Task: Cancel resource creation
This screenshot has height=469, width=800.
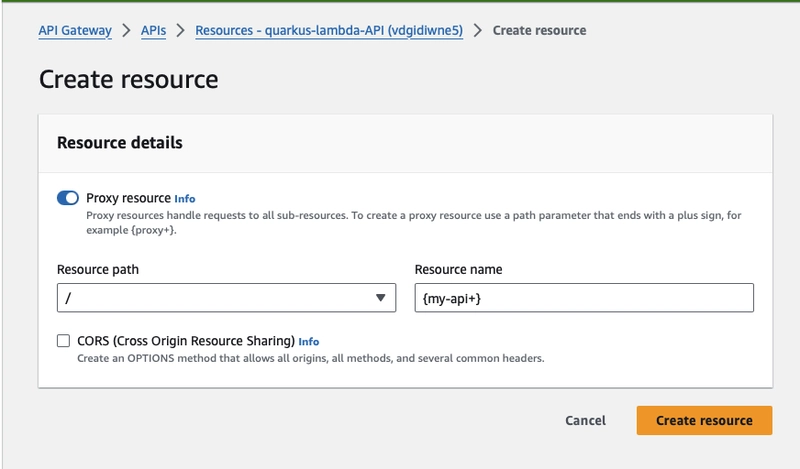Action: [585, 421]
